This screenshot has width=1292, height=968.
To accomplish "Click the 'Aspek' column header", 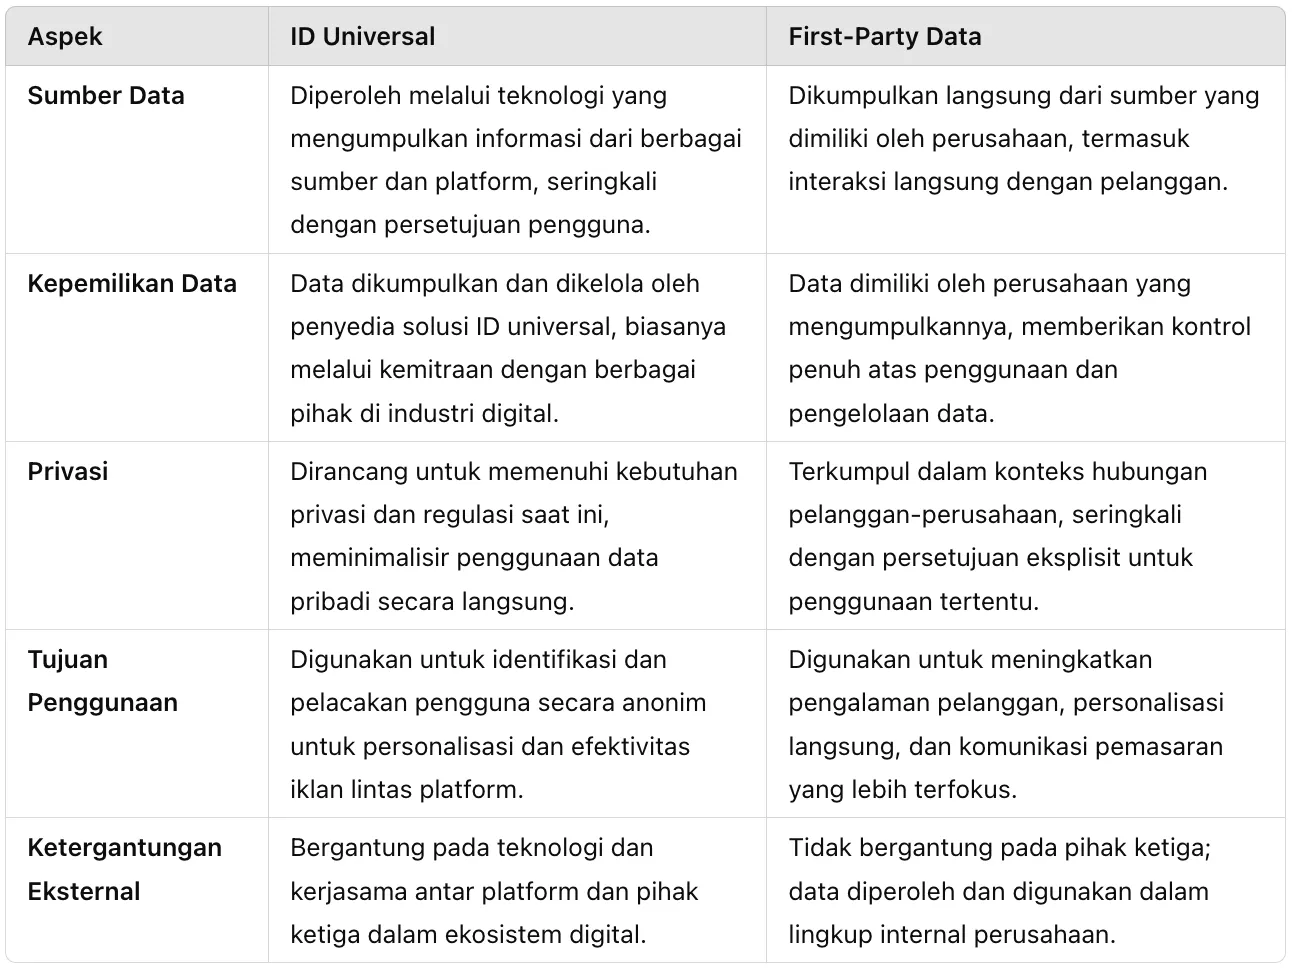I will [x=65, y=37].
